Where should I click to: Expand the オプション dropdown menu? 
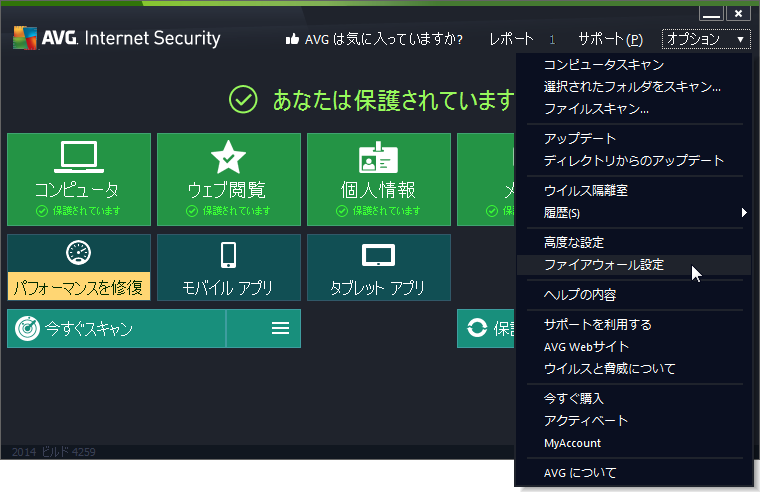click(705, 39)
